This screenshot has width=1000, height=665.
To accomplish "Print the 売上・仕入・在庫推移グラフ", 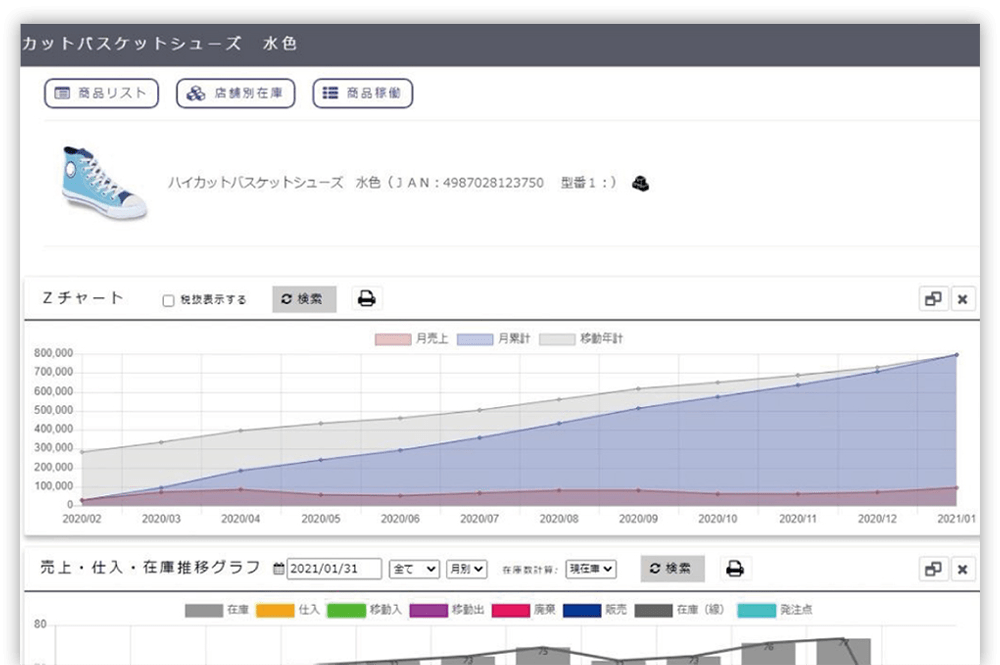I will [735, 569].
